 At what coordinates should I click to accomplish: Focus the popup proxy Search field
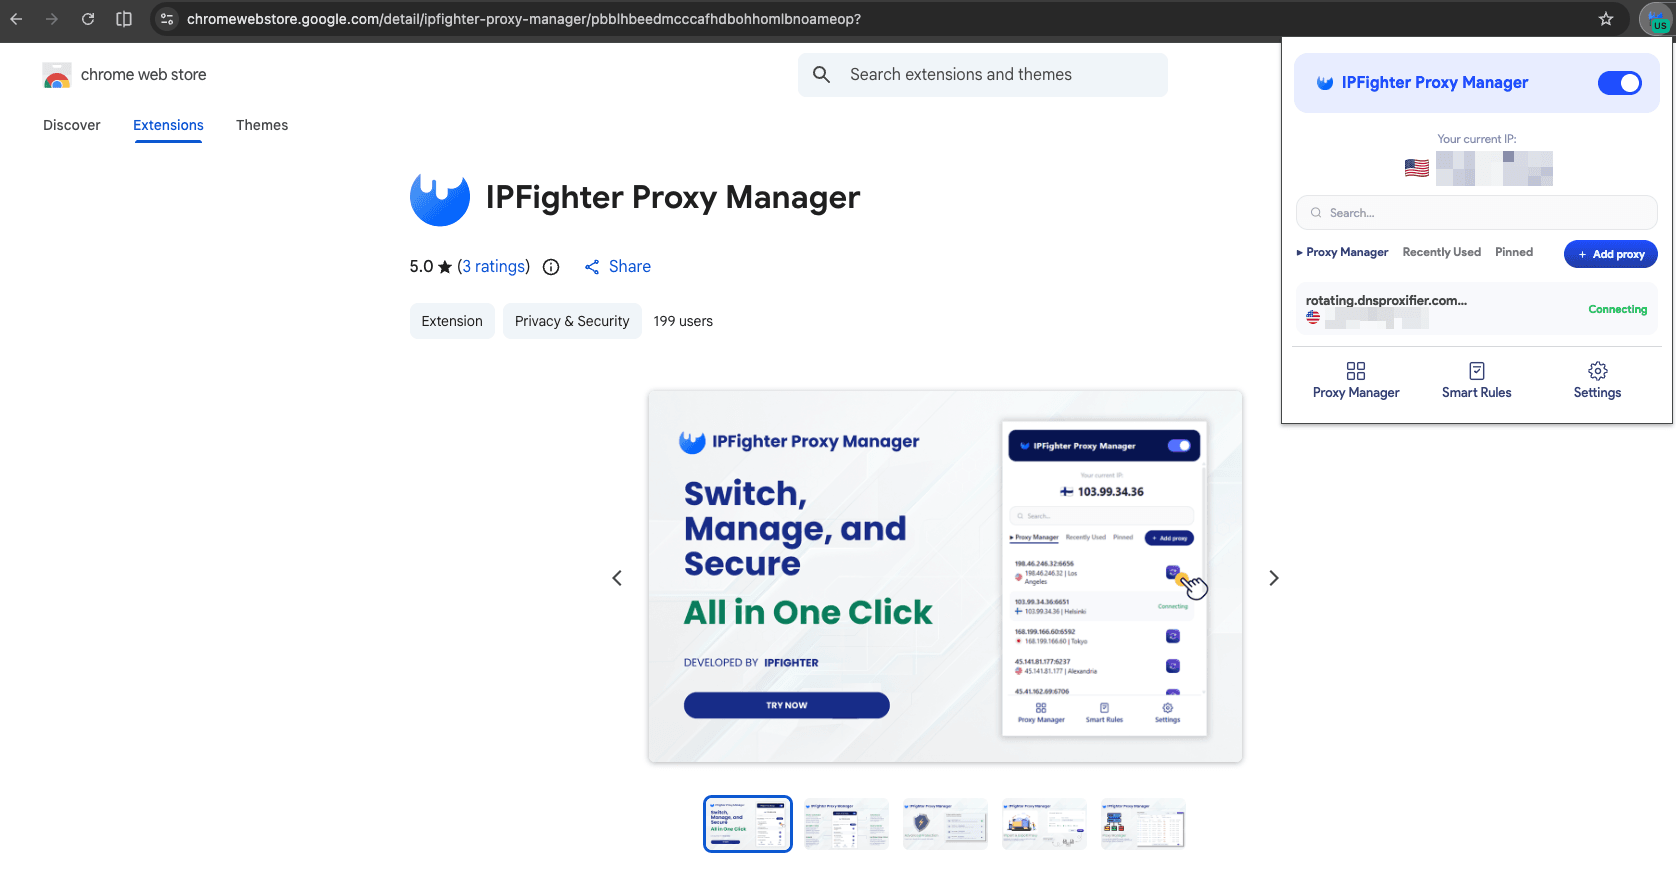pos(1477,213)
